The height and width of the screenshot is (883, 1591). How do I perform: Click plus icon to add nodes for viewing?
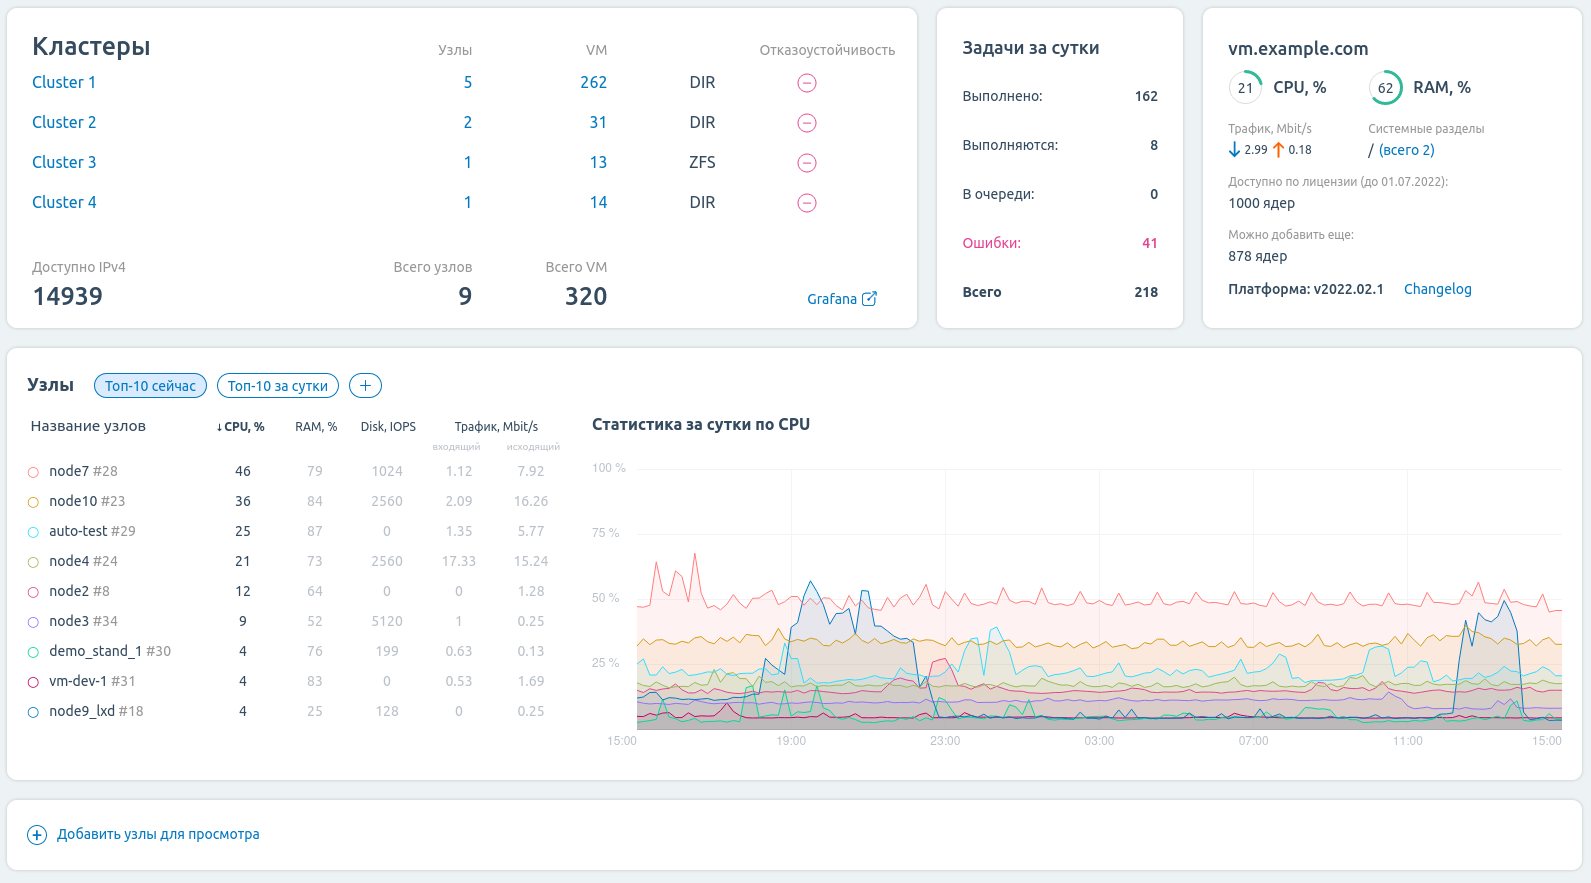pyautogui.click(x=37, y=835)
